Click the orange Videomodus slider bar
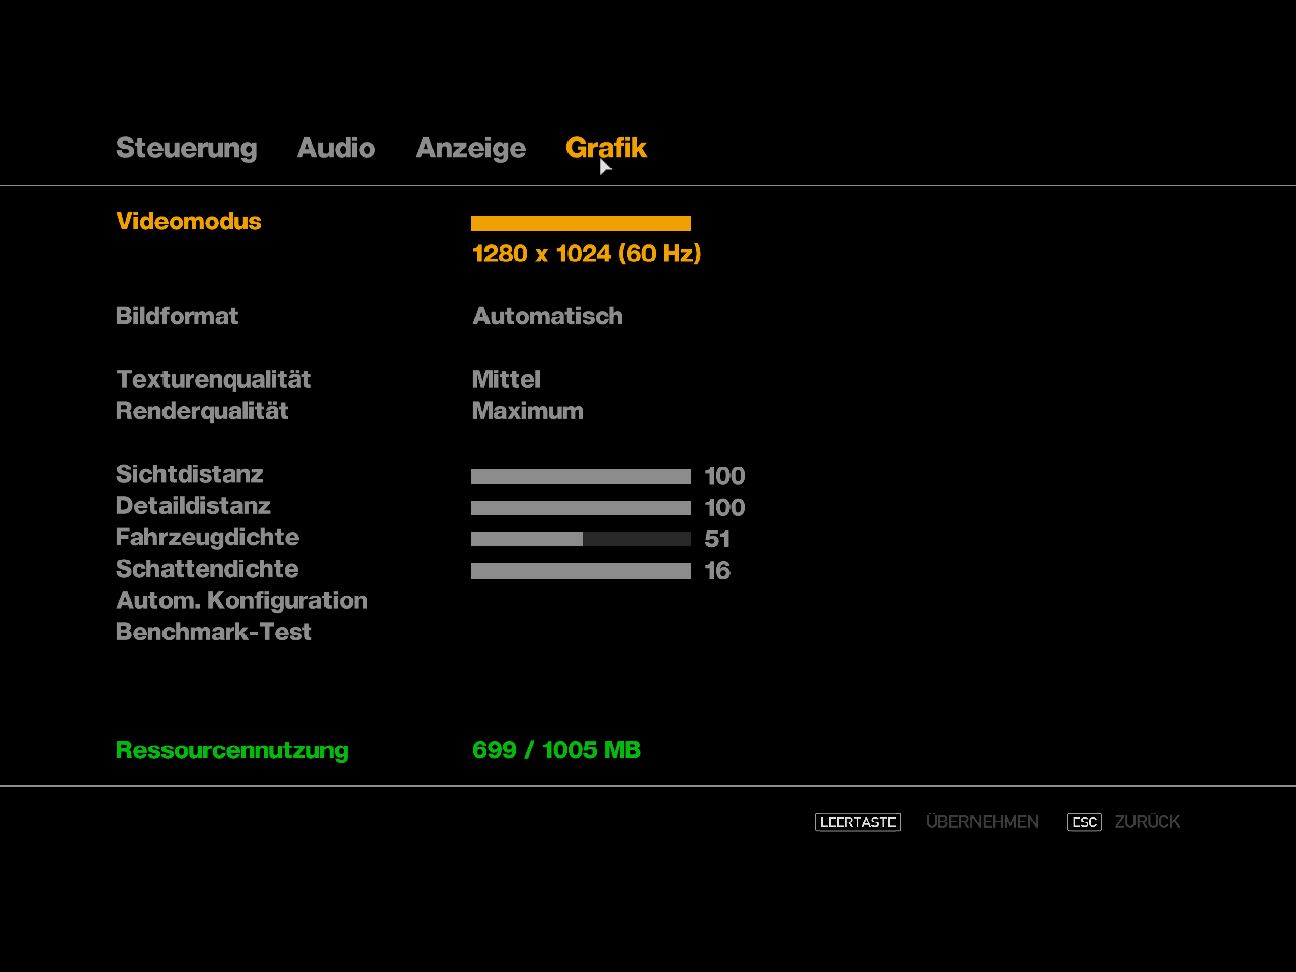1296x972 pixels. click(581, 223)
